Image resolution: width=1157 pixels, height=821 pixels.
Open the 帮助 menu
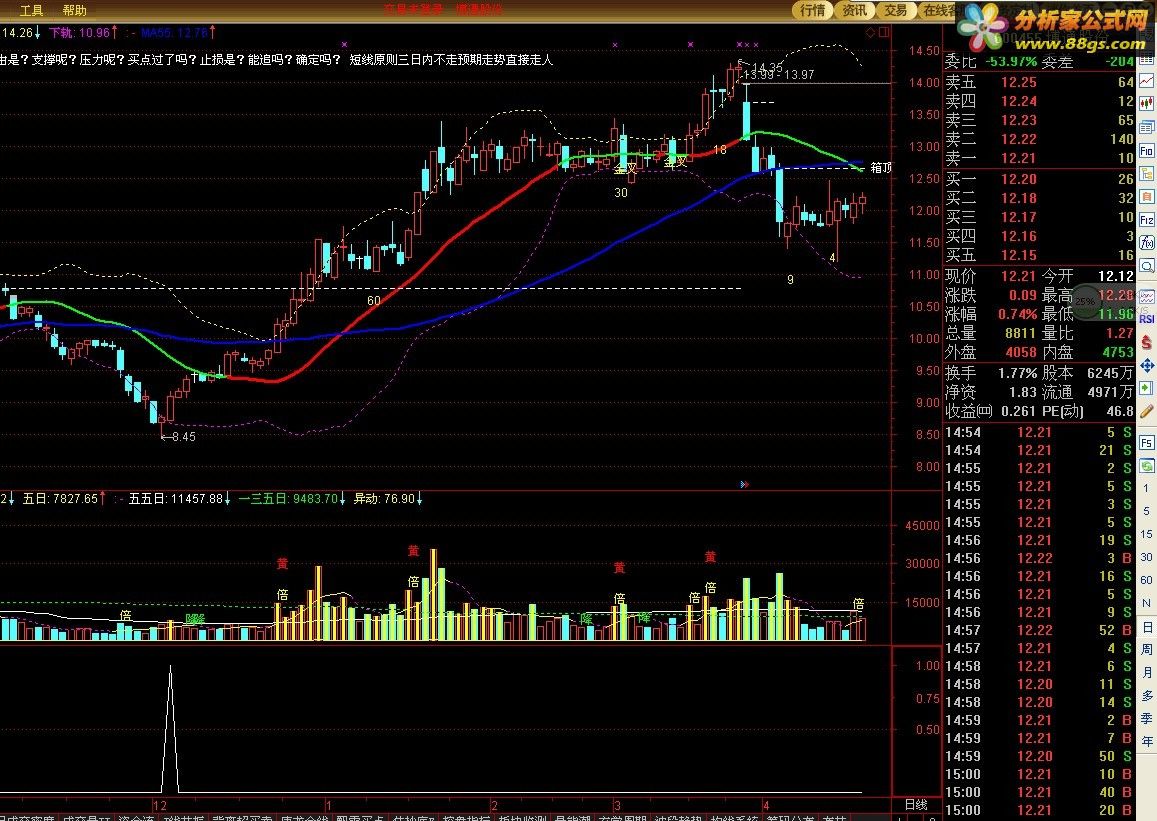(74, 10)
